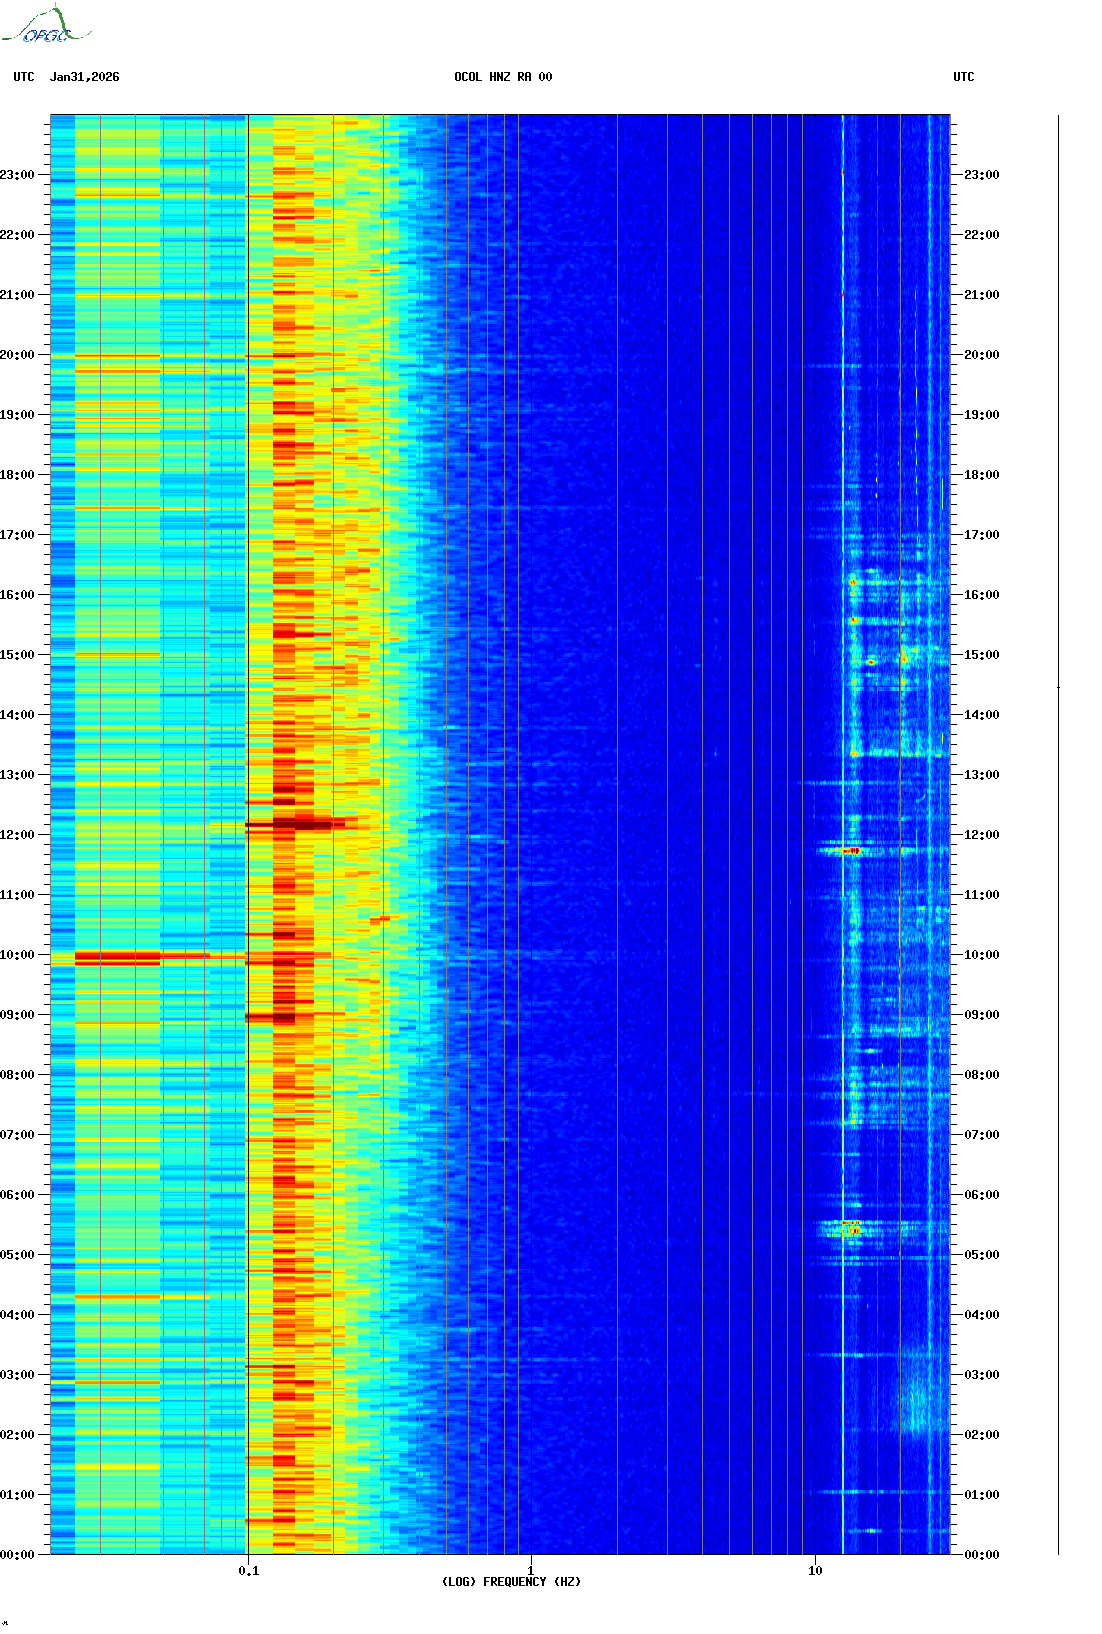Image resolution: width=1102 pixels, height=1634 pixels.
Task: Click the left axis 15:00 label
Action: 17,655
